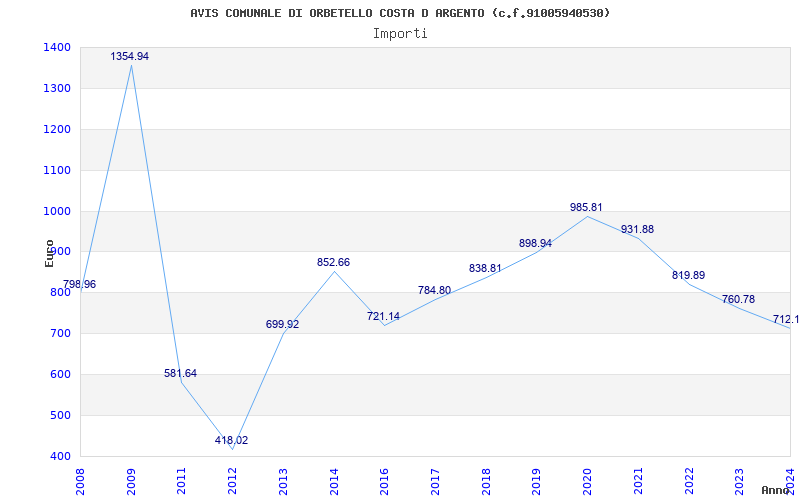Select the 985.81 data label
Viewport: 800px width, 500px height.
(586, 208)
